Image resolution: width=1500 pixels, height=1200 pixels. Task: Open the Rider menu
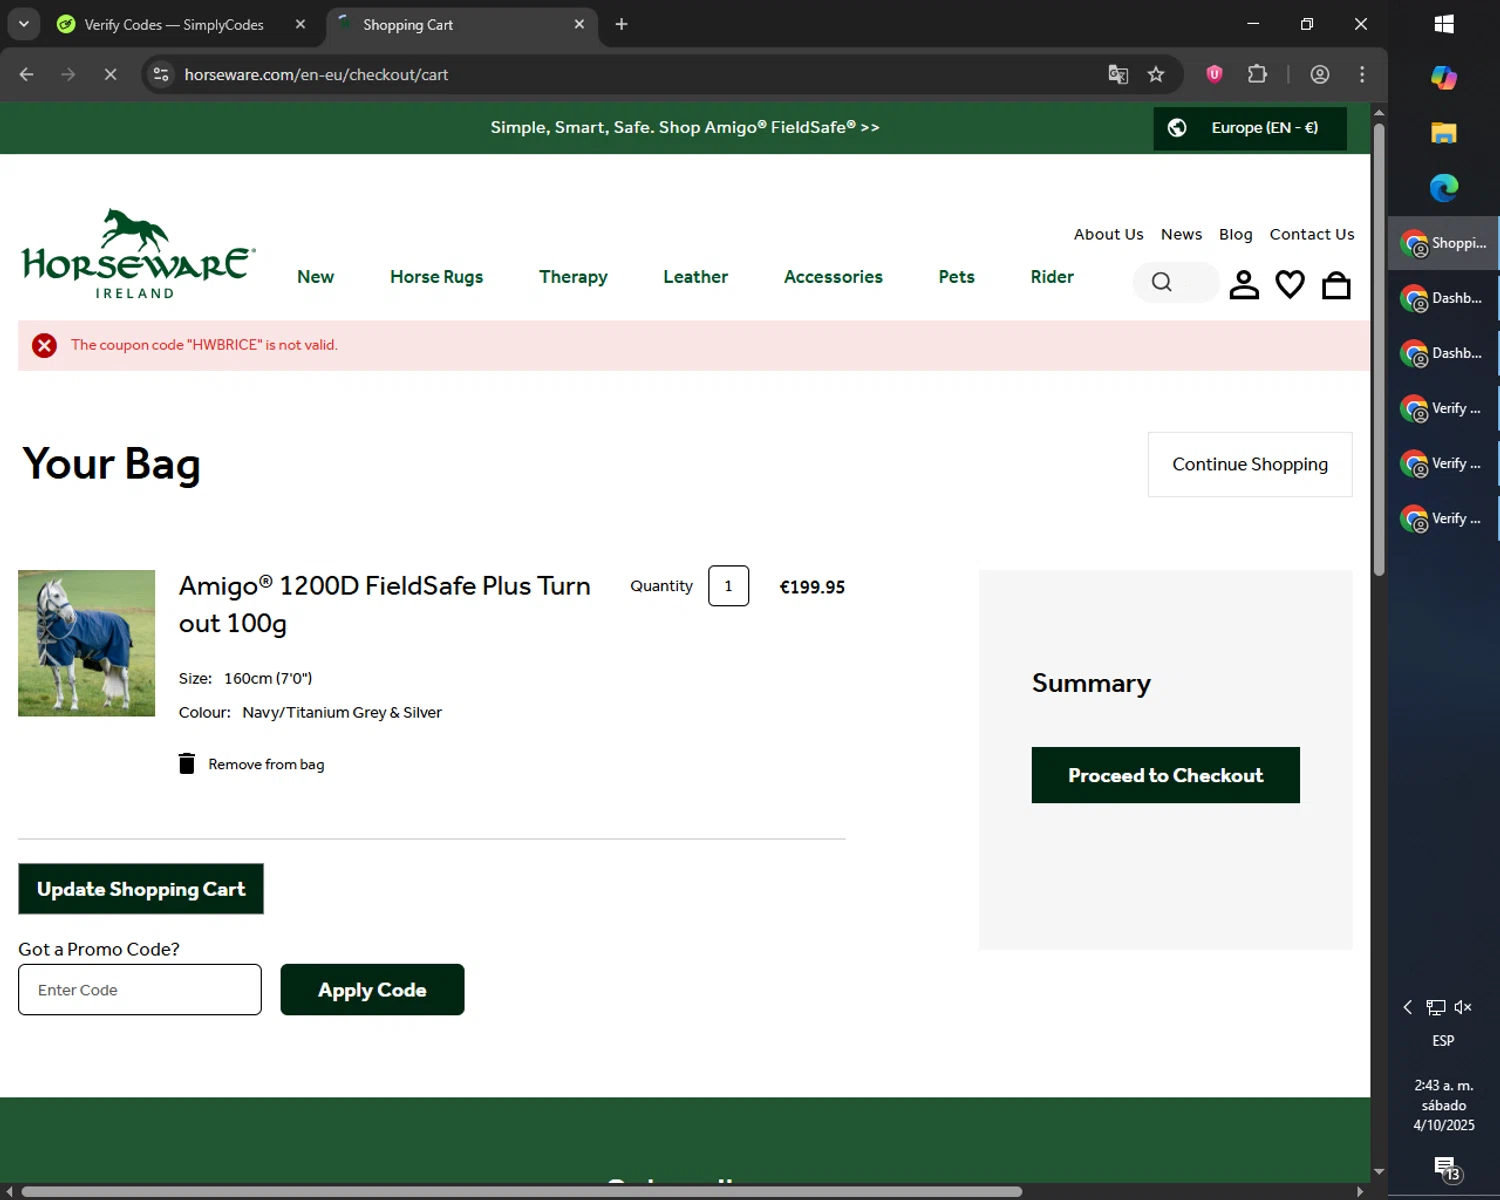coord(1052,277)
